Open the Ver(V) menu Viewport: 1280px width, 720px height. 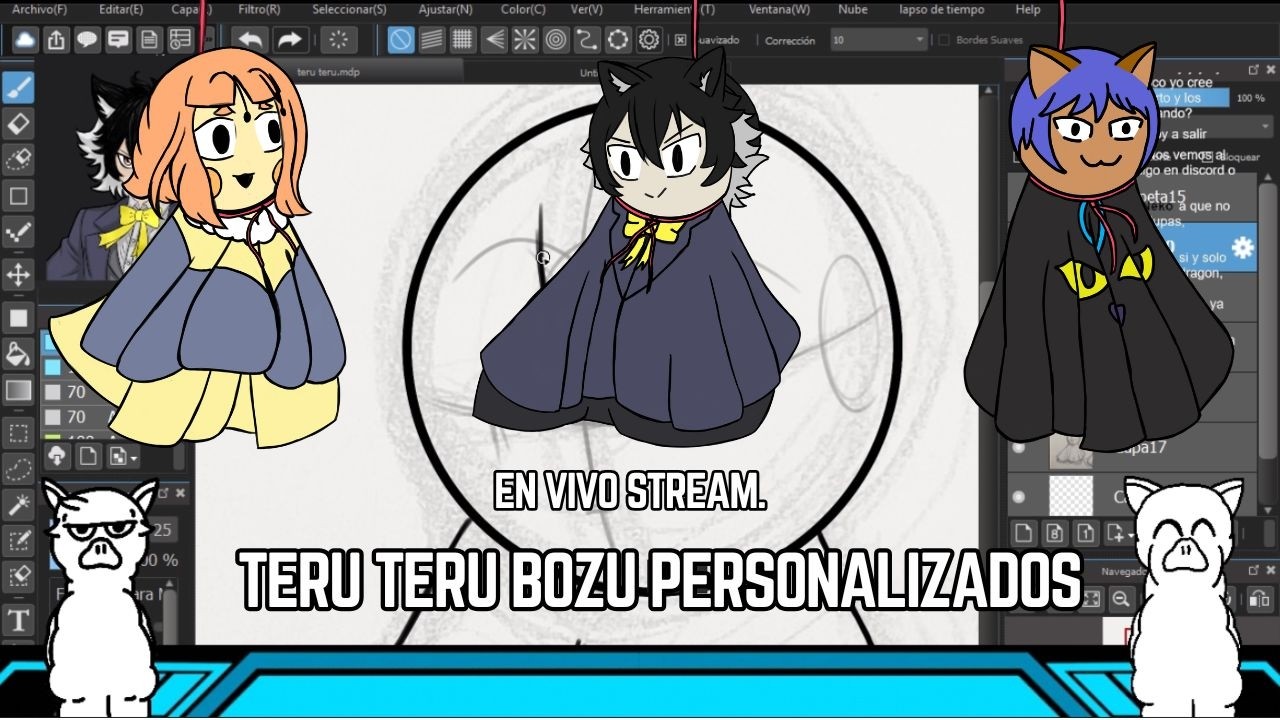tap(586, 10)
